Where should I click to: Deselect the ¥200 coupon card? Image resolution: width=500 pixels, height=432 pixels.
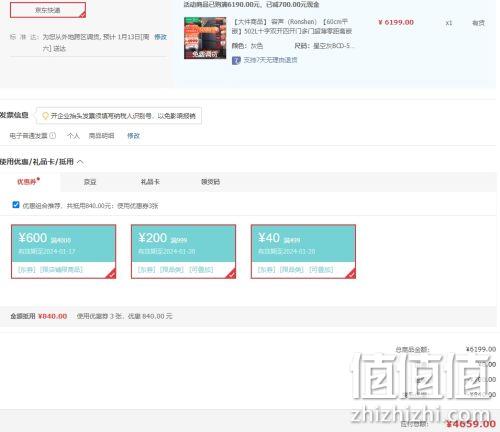(x=183, y=251)
